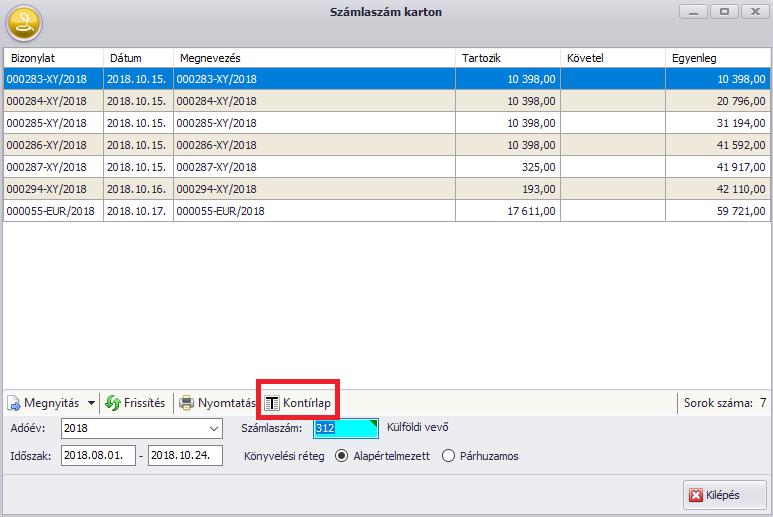
Task: Sort by the Tartozik column header
Action: click(508, 58)
